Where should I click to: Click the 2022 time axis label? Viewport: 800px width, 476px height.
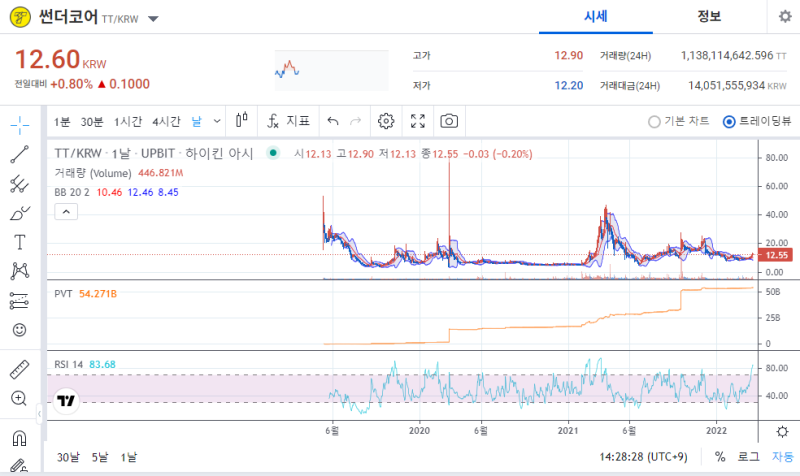pos(716,431)
